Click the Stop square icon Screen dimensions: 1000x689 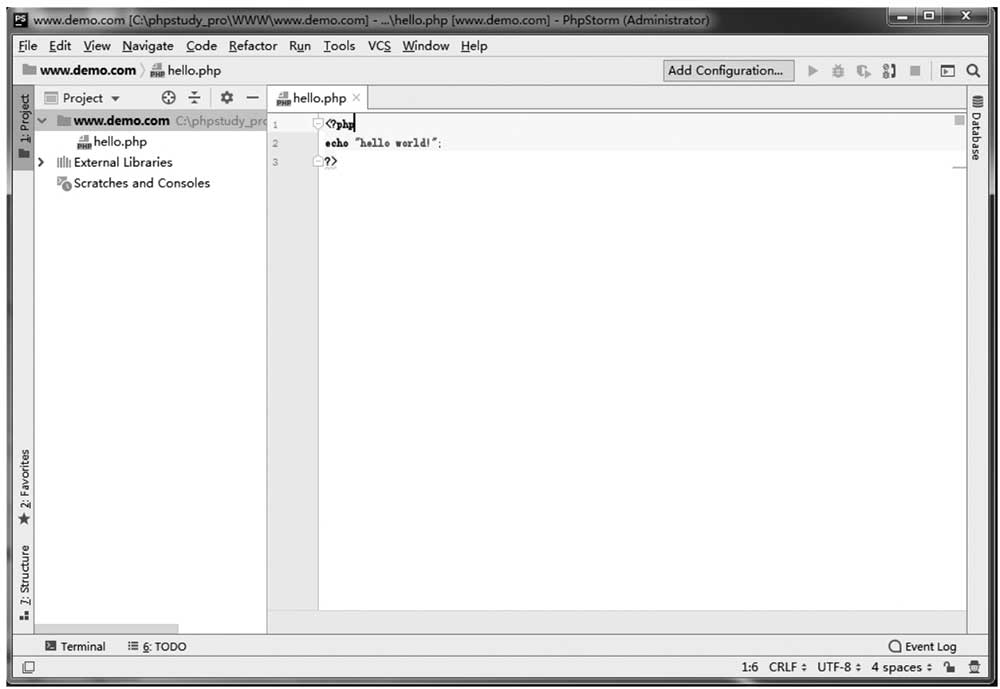(915, 71)
